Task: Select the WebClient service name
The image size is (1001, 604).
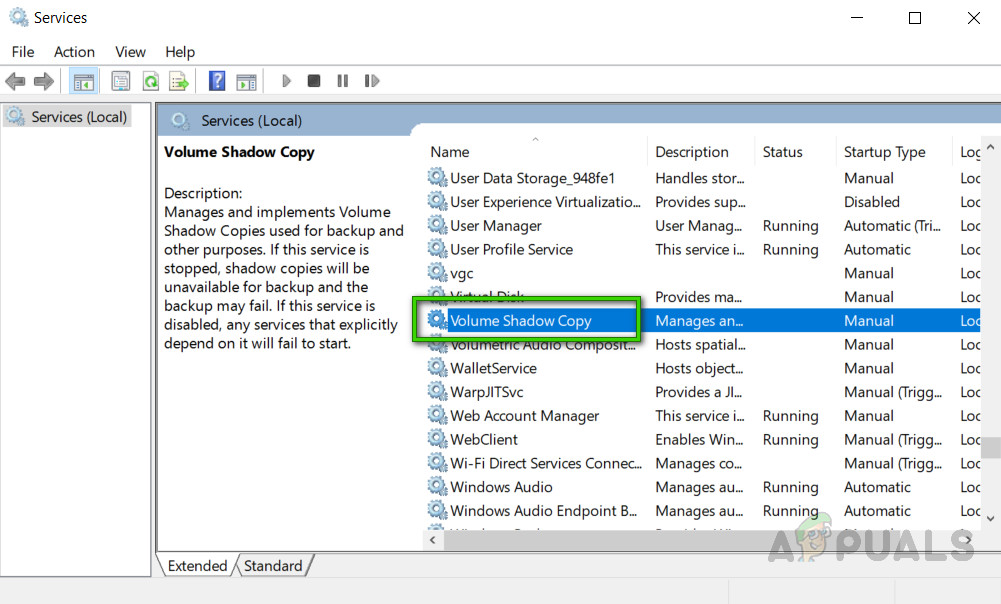Action: point(484,439)
